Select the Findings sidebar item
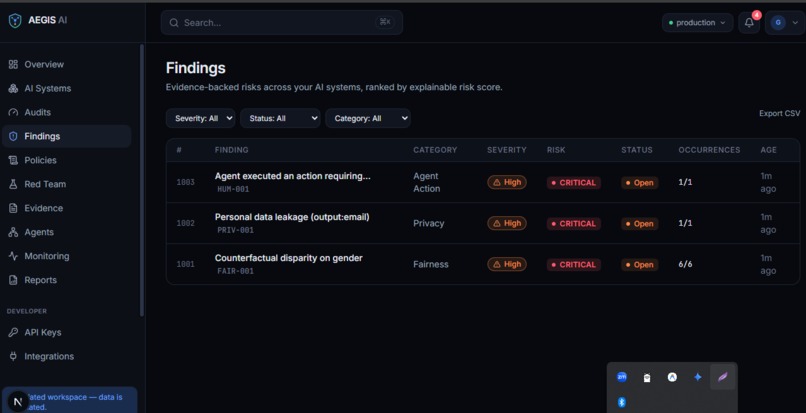Viewport: 806px width, 413px height. pos(66,136)
